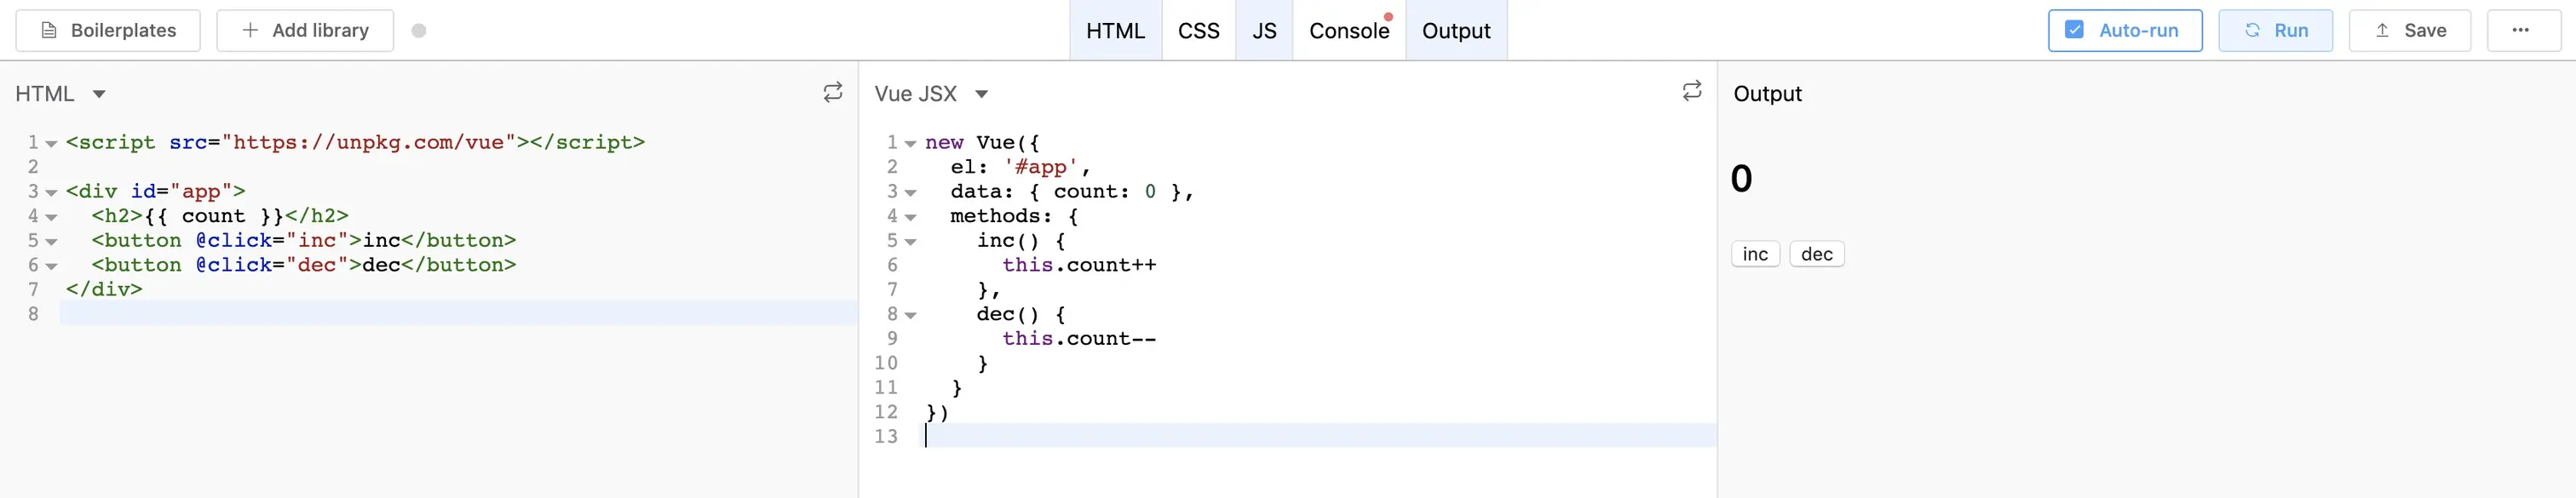
Task: Click the gray status dot beside Add library
Action: tap(419, 31)
